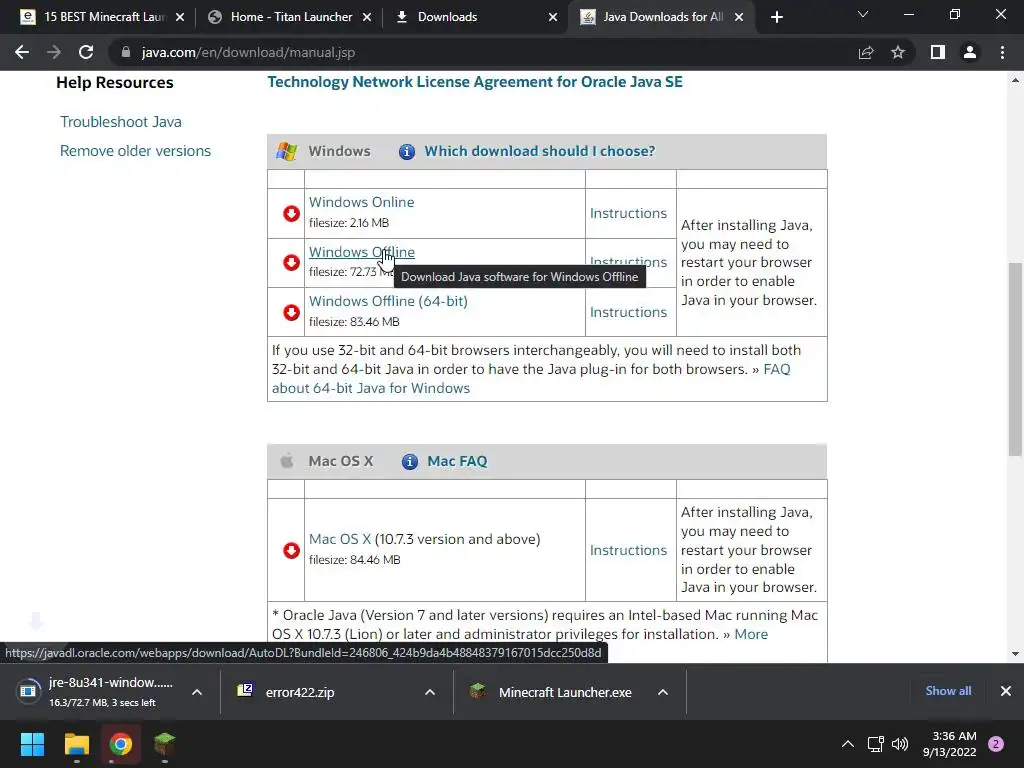Image resolution: width=1024 pixels, height=768 pixels.
Task: Switch to the Home - Titan Launcher tab
Action: pos(290,17)
